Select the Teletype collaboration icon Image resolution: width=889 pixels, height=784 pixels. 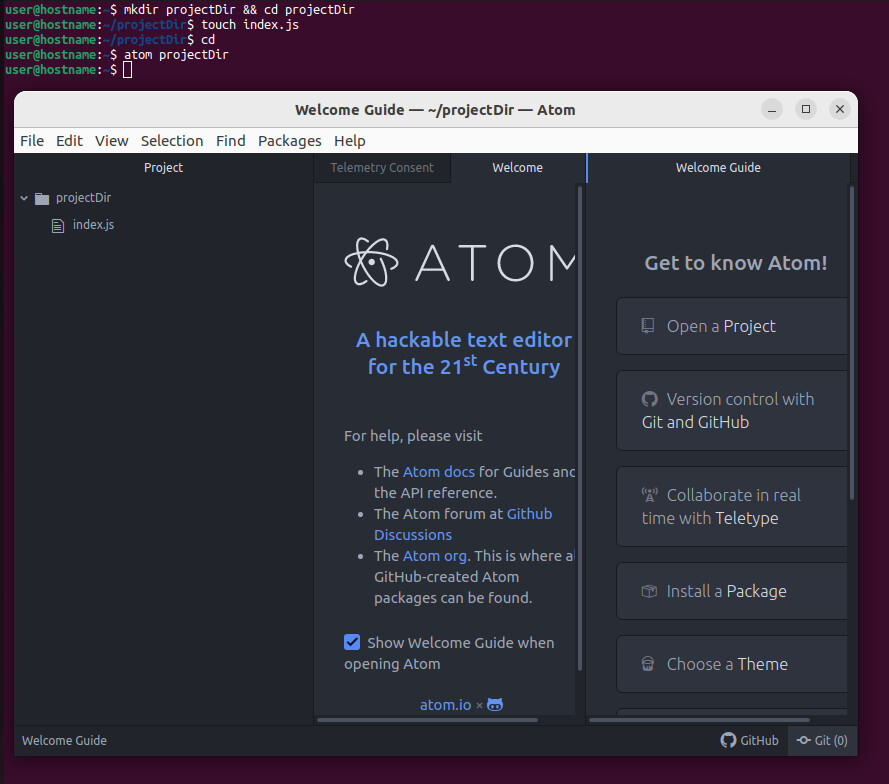651,492
